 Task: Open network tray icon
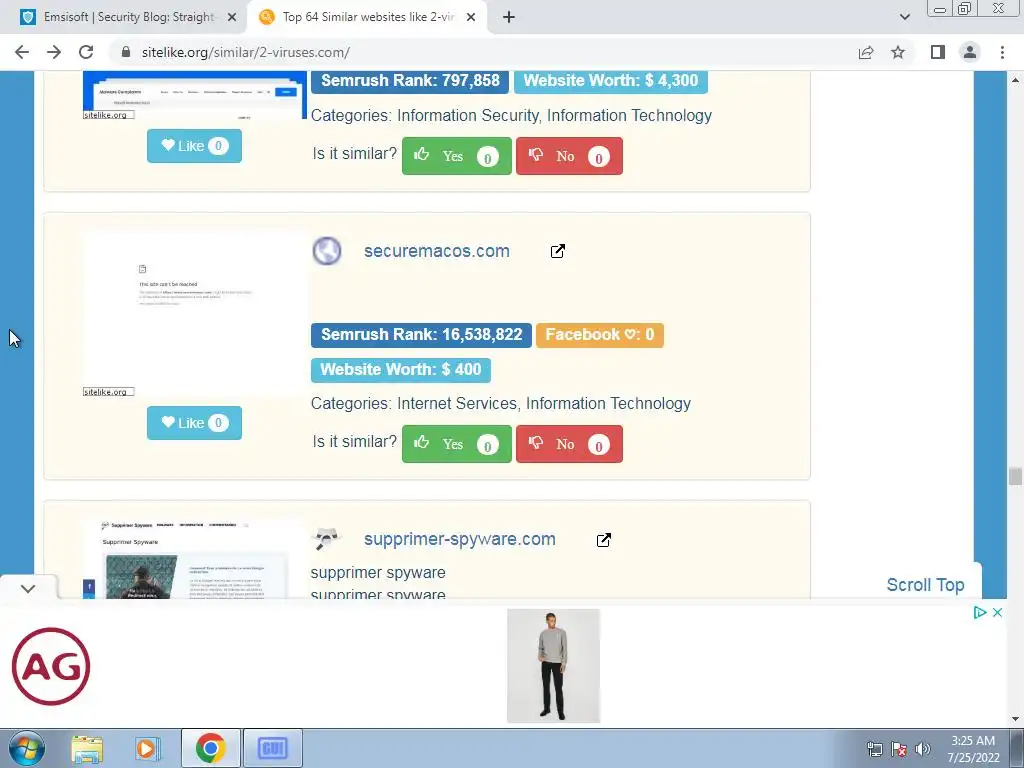[874, 749]
